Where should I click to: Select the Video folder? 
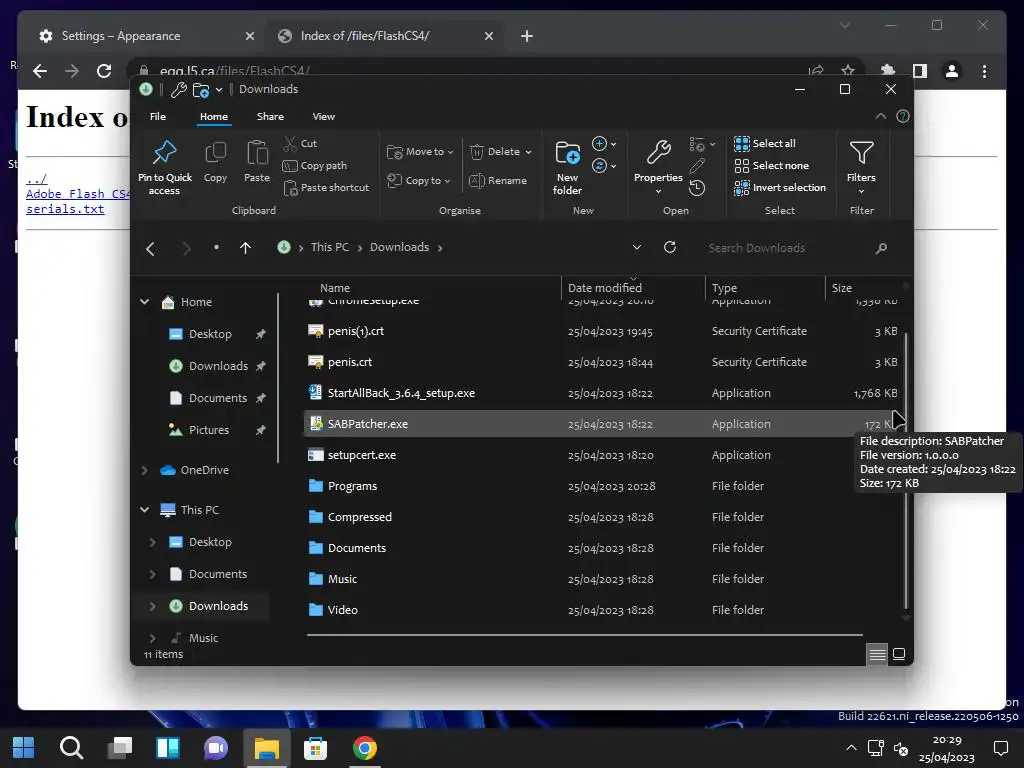pyautogui.click(x=602, y=610)
